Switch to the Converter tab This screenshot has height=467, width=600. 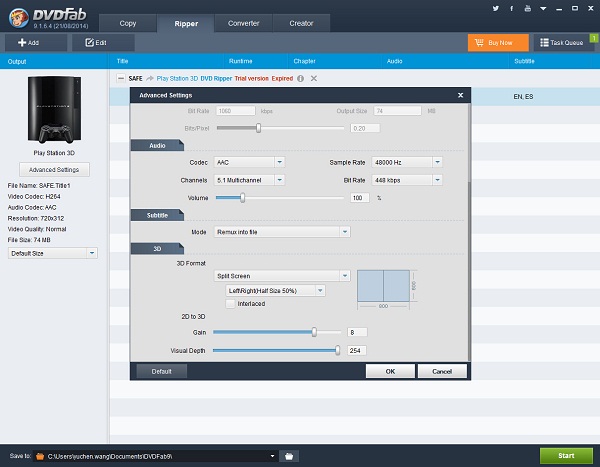(x=243, y=23)
